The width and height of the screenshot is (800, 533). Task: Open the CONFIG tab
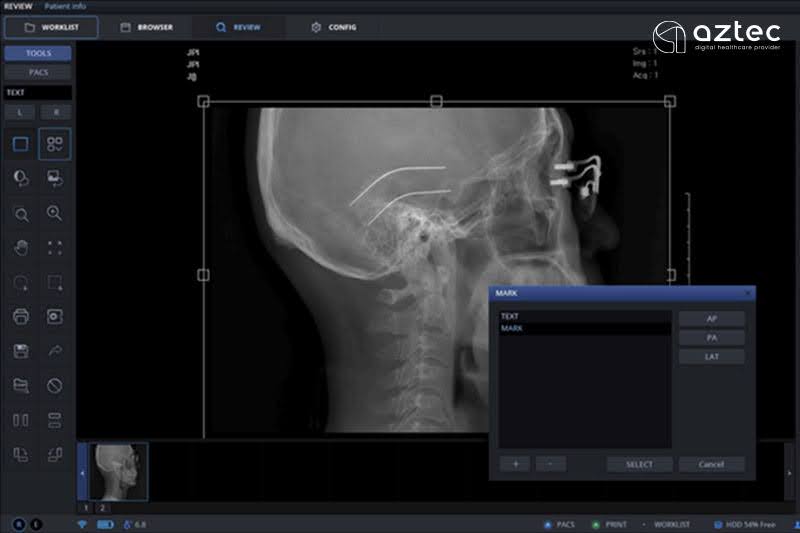point(334,27)
